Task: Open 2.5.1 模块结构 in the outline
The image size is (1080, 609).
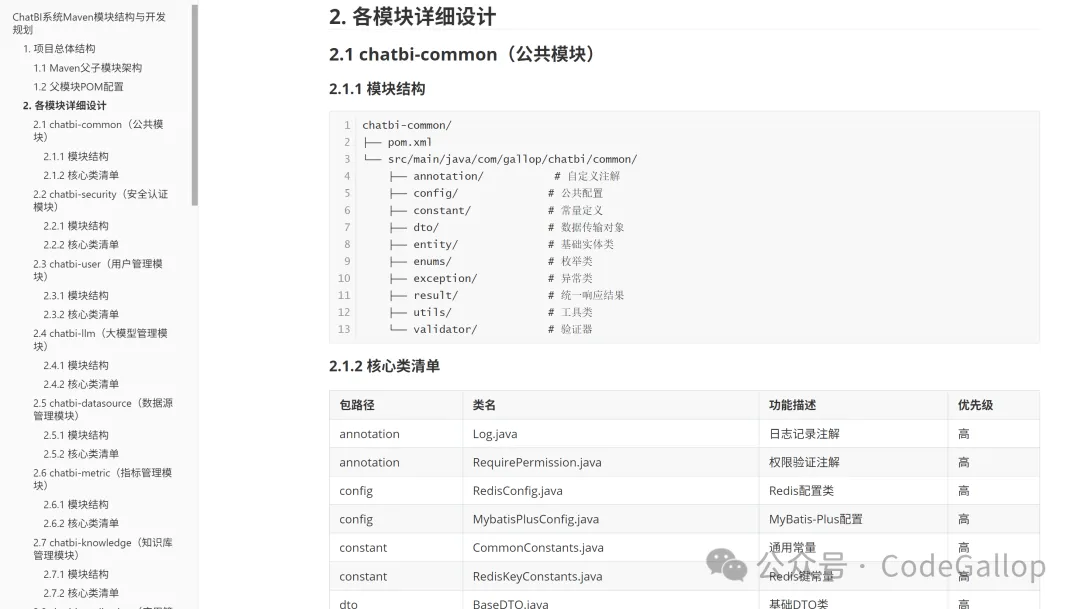Action: [76, 435]
